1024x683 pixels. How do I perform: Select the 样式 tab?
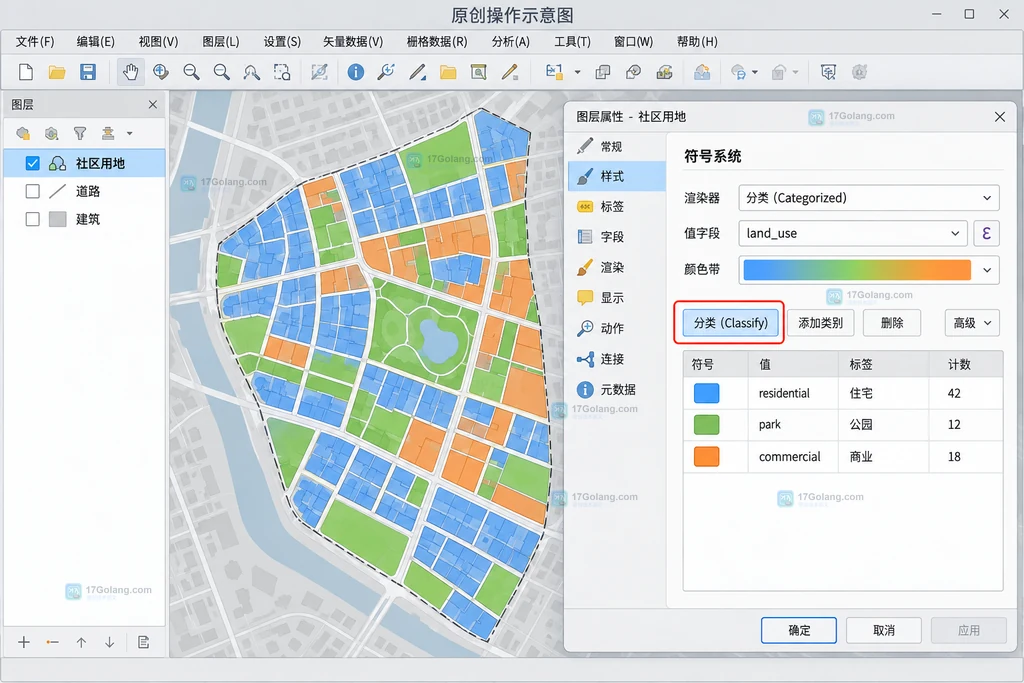pos(616,176)
